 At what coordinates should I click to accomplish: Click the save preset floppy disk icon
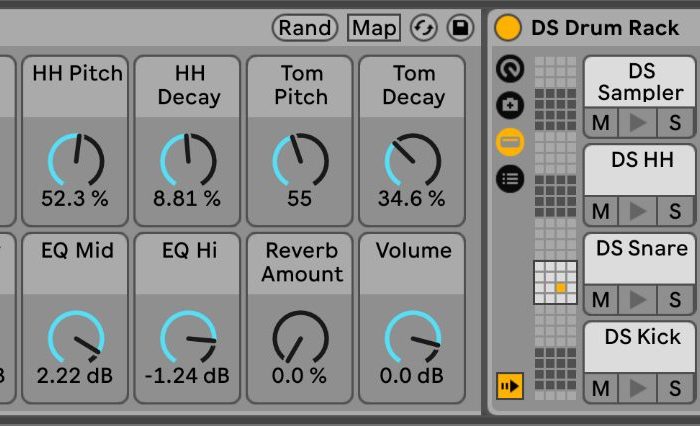460,28
